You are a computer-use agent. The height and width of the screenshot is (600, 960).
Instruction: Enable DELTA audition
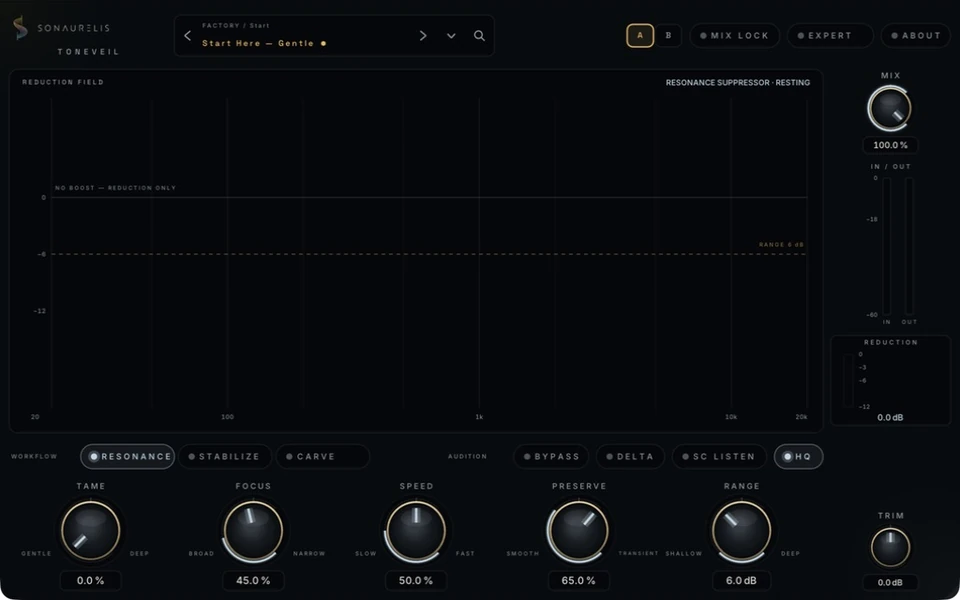tap(630, 456)
